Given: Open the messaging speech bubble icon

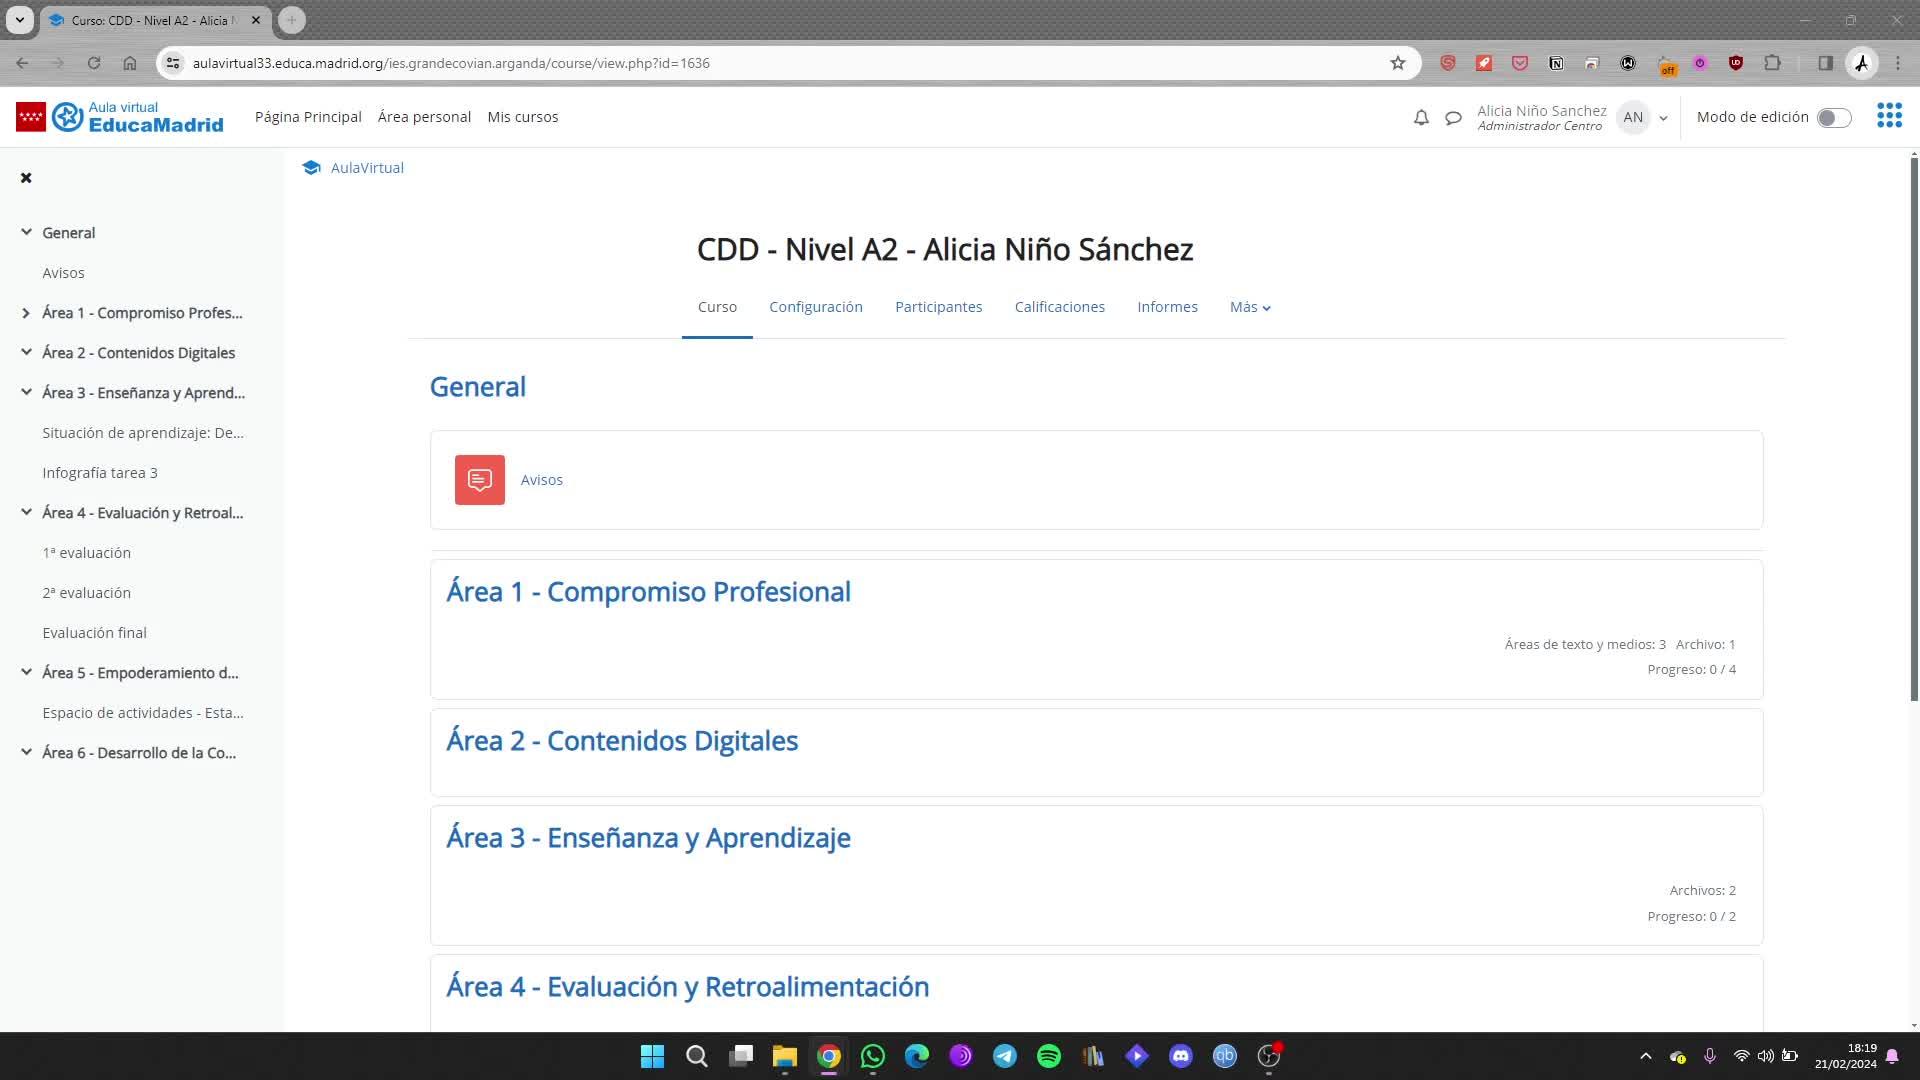Looking at the screenshot, I should 1453,118.
